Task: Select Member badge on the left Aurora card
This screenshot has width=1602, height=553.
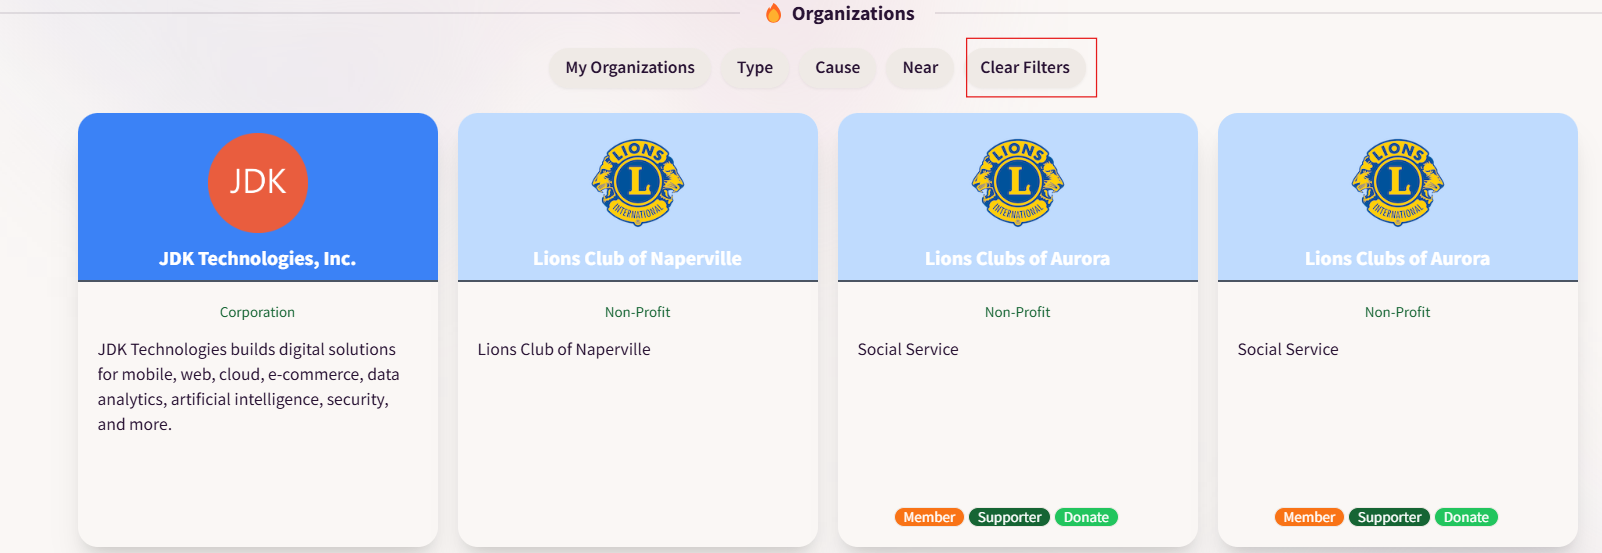Action: (x=928, y=517)
